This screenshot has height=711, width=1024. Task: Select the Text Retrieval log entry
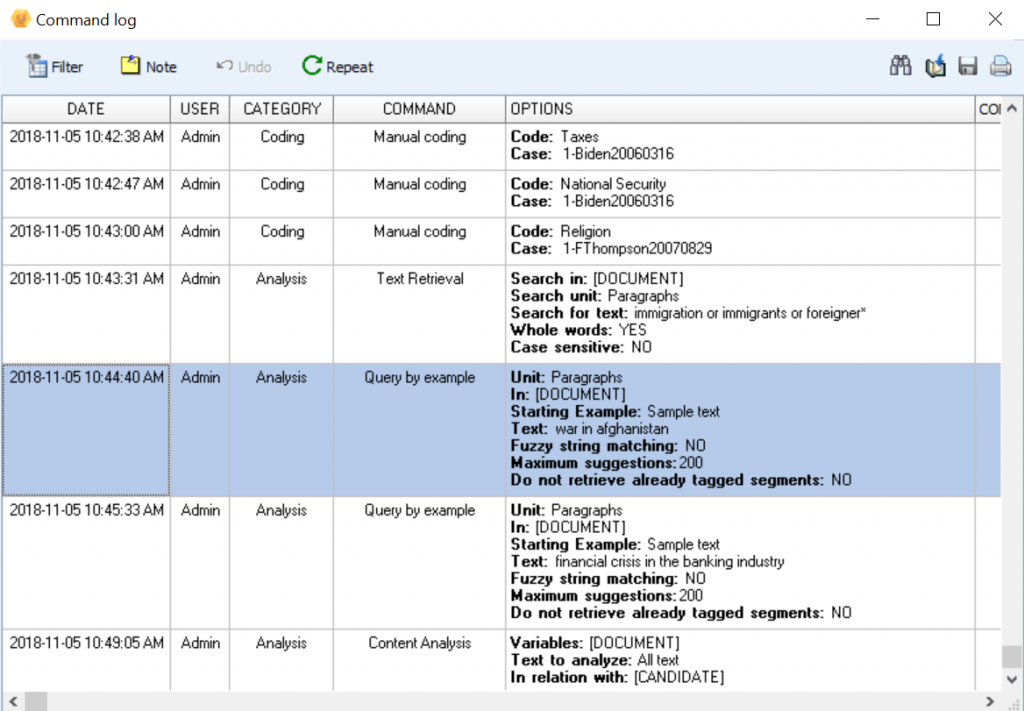tap(418, 280)
